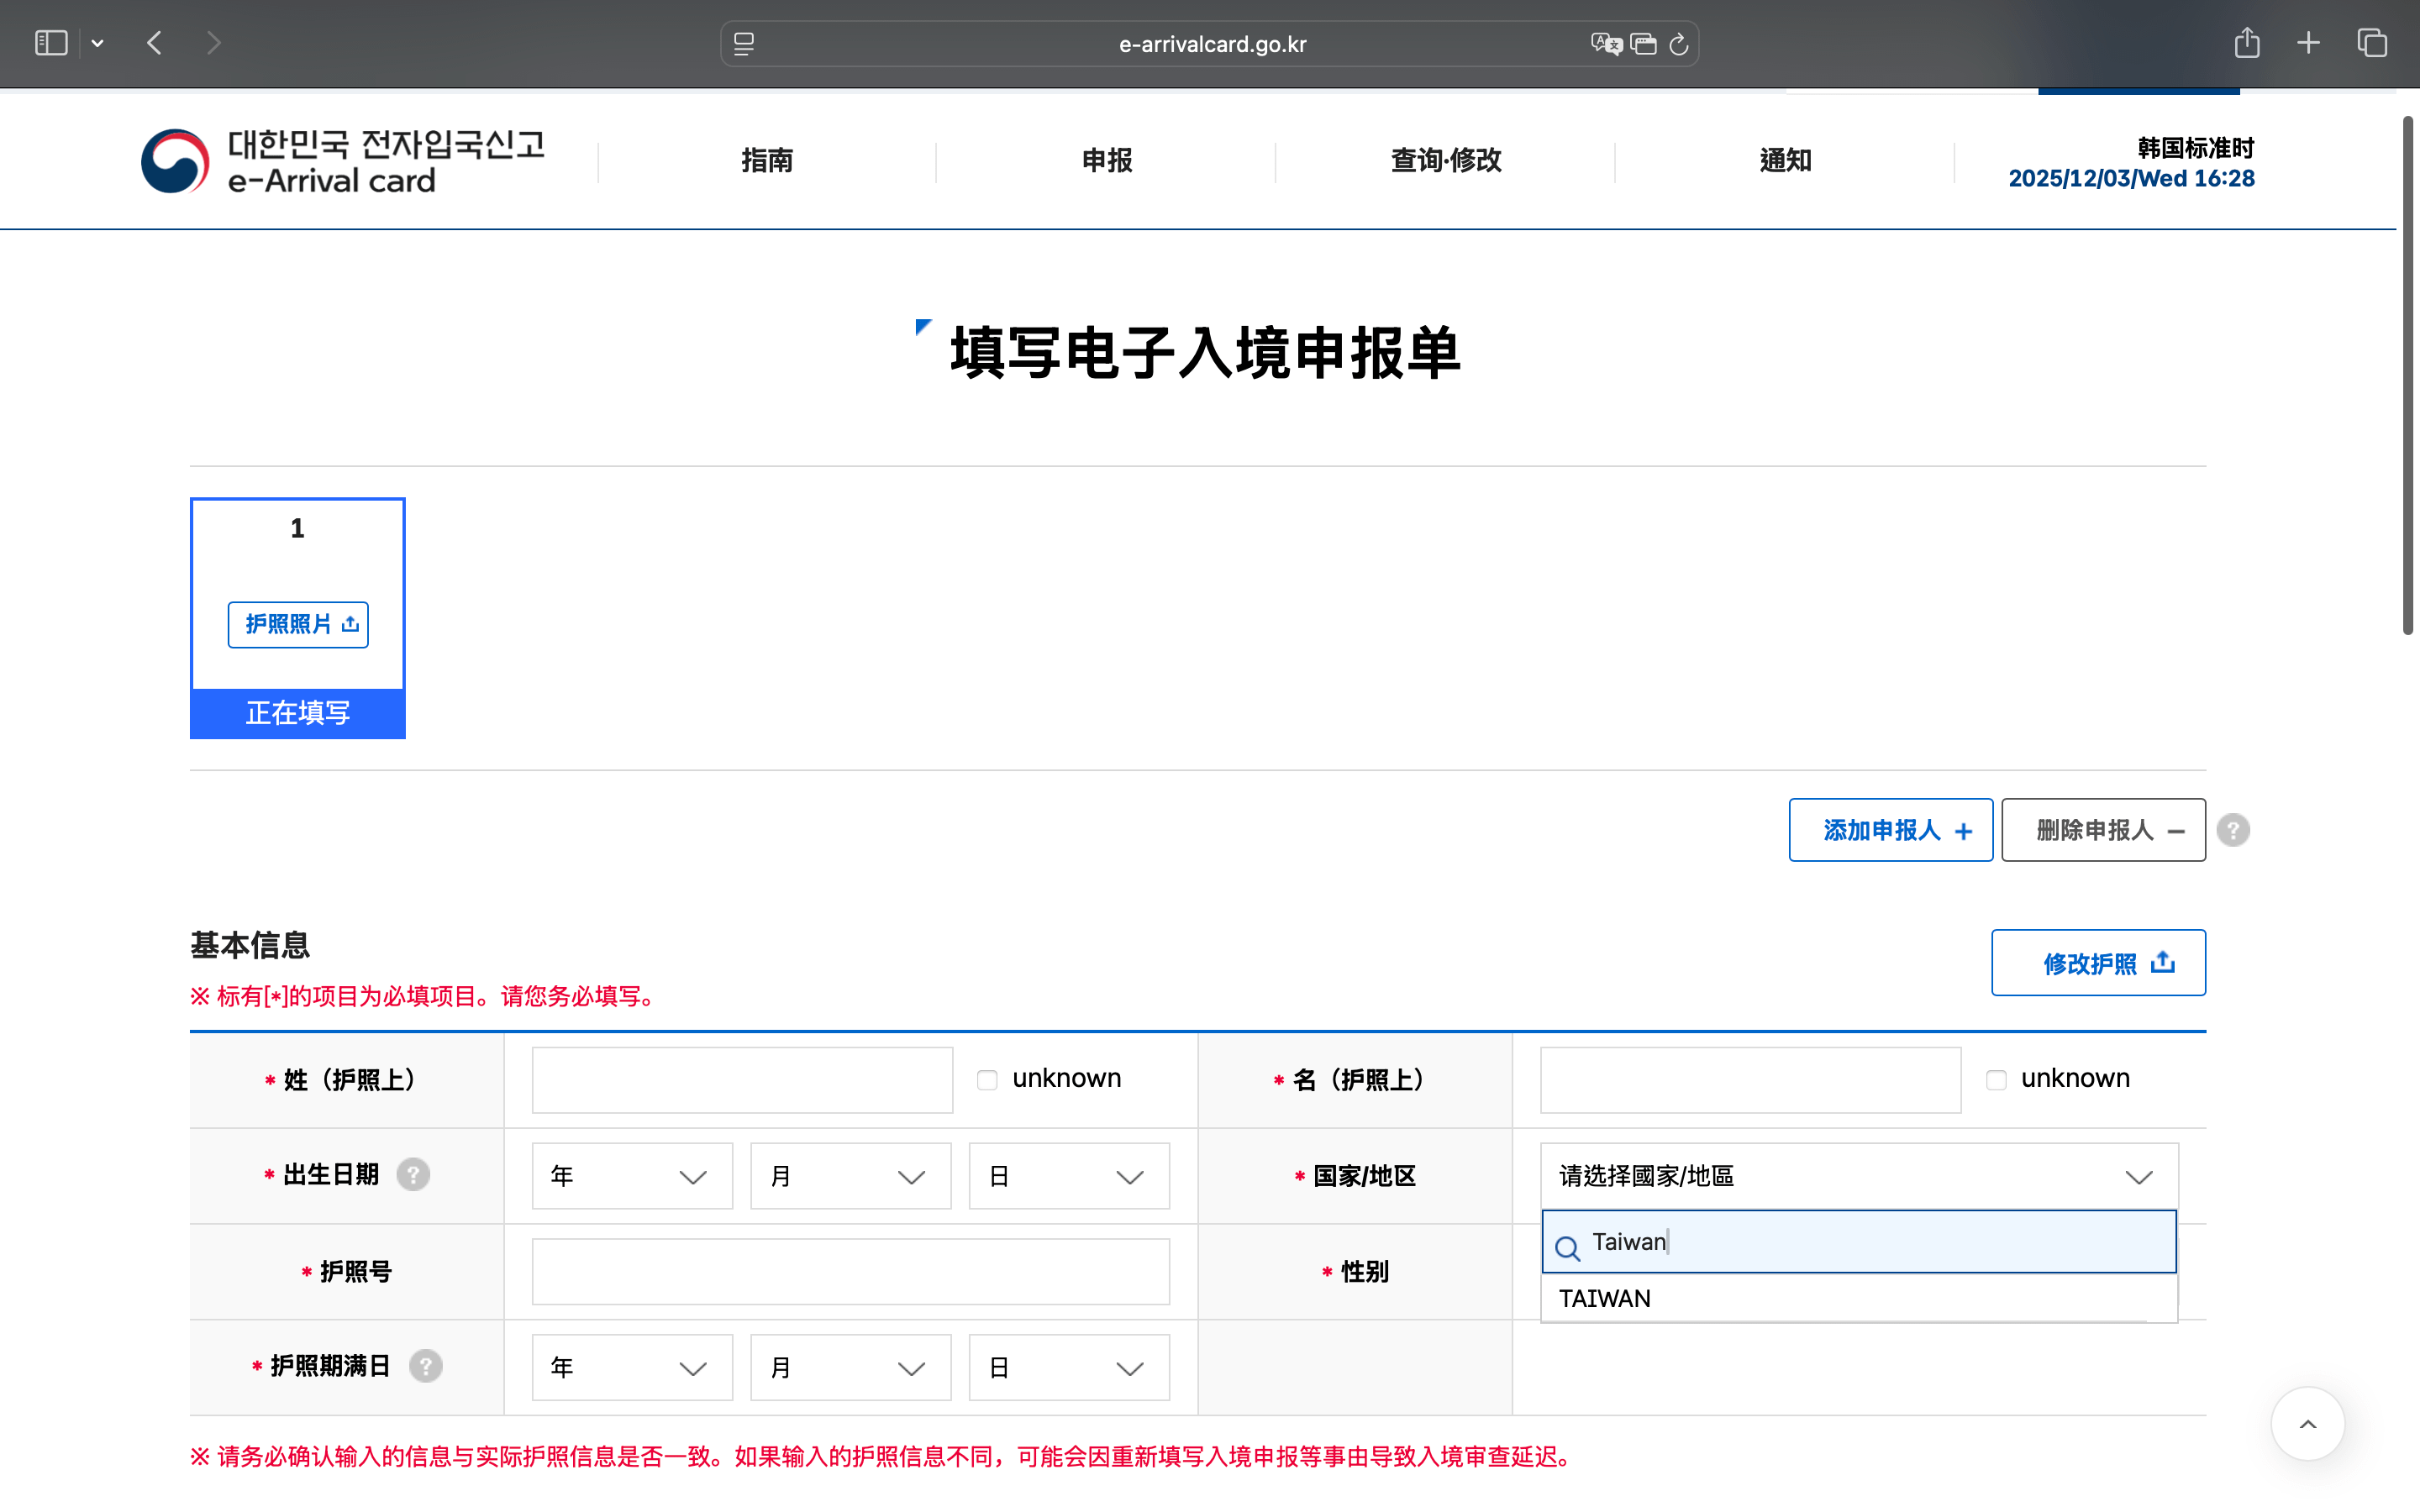This screenshot has height=1512, width=2420.
Task: Enable unknown for the given name field
Action: click(x=1997, y=1079)
